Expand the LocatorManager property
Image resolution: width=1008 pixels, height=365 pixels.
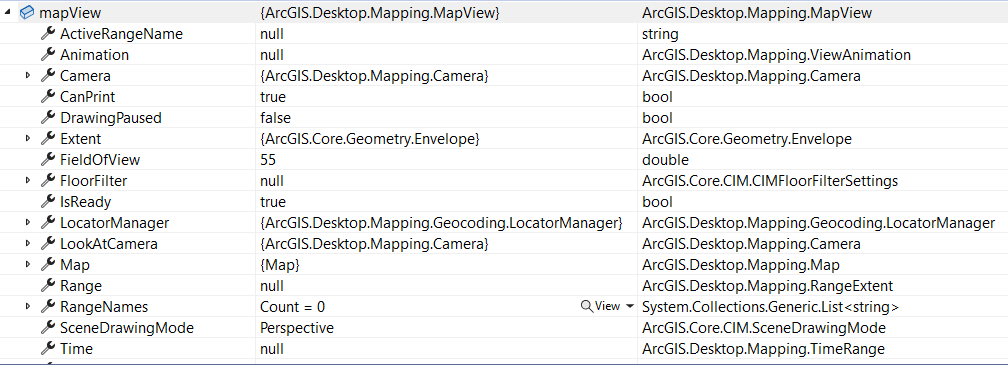click(28, 223)
